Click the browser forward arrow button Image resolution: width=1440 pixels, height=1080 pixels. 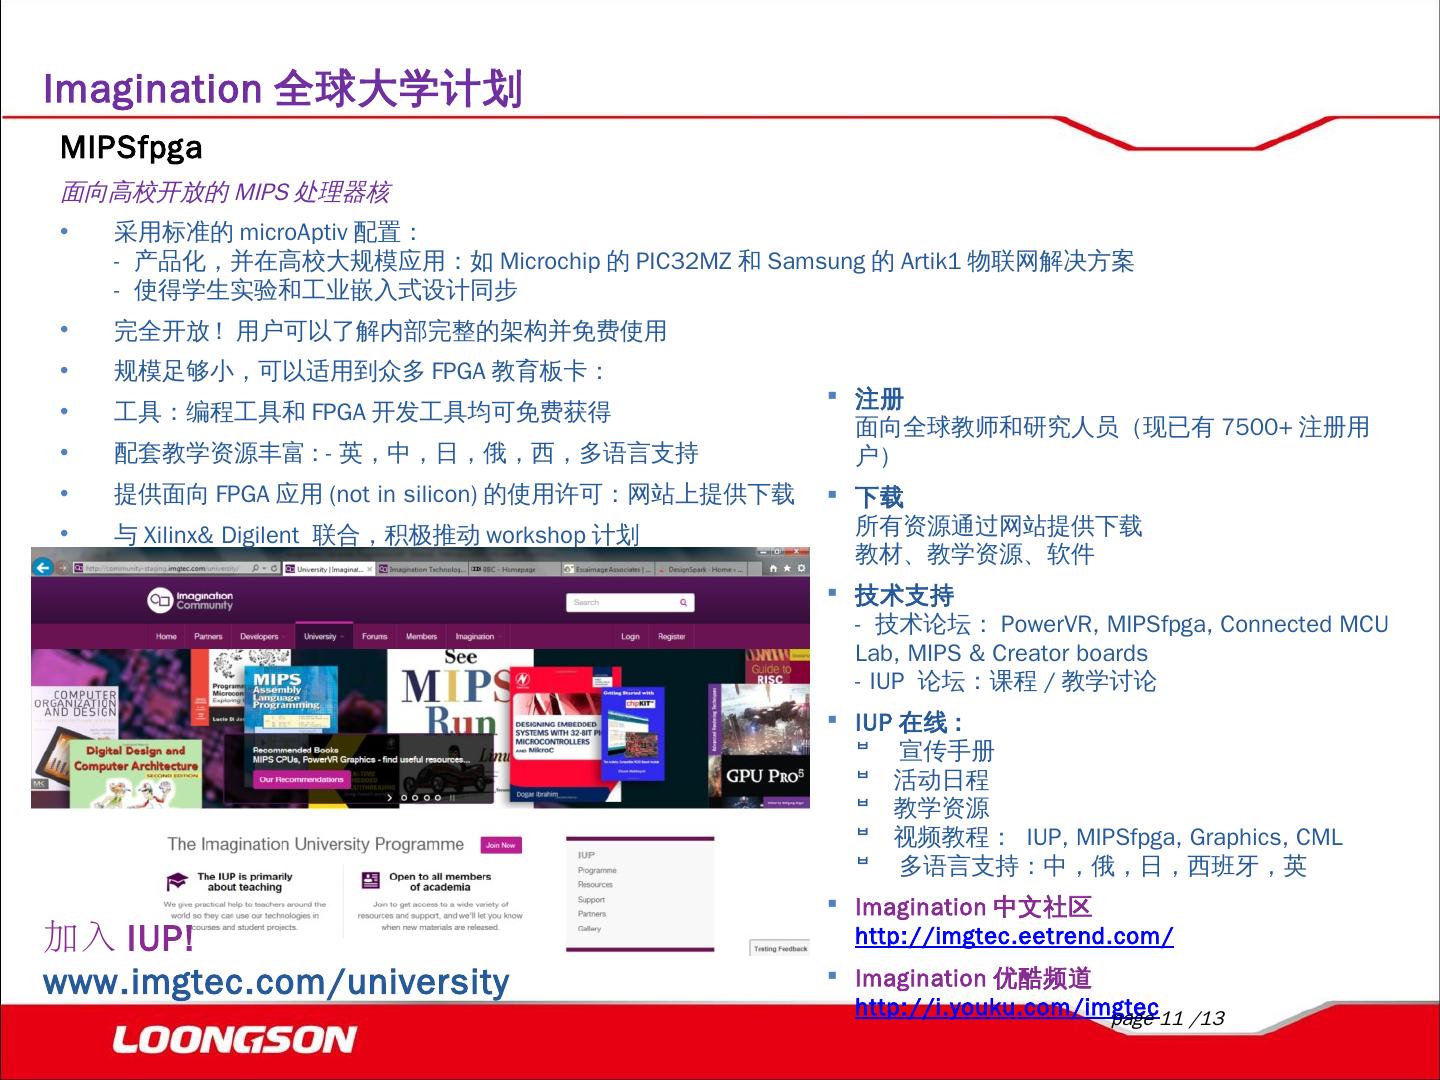coord(63,569)
